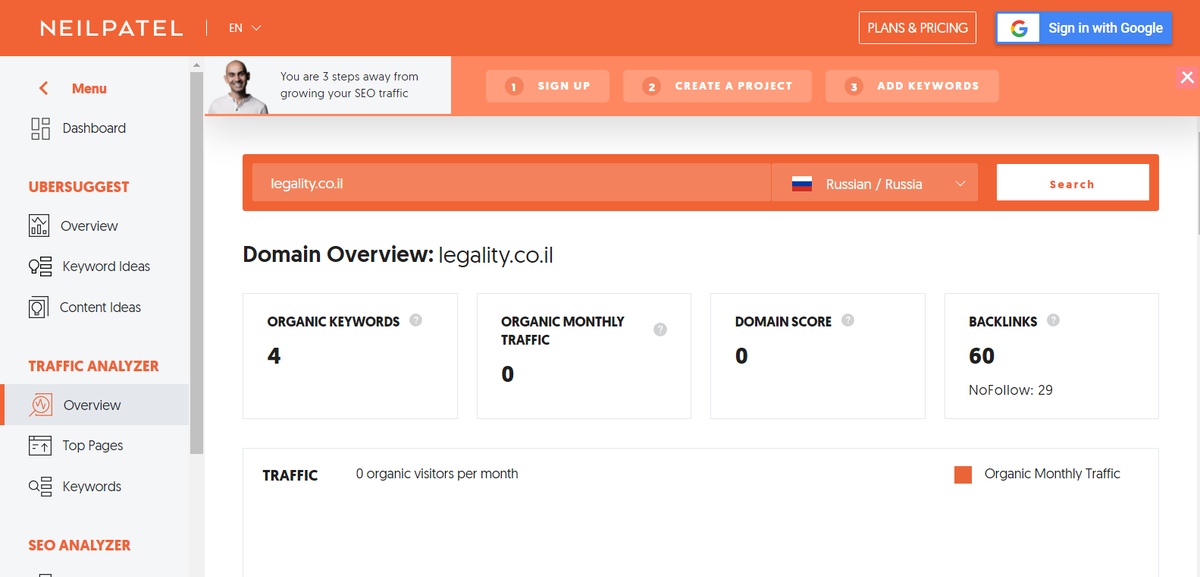
Task: Open Content Ideas icon in sidebar
Action: tap(39, 307)
